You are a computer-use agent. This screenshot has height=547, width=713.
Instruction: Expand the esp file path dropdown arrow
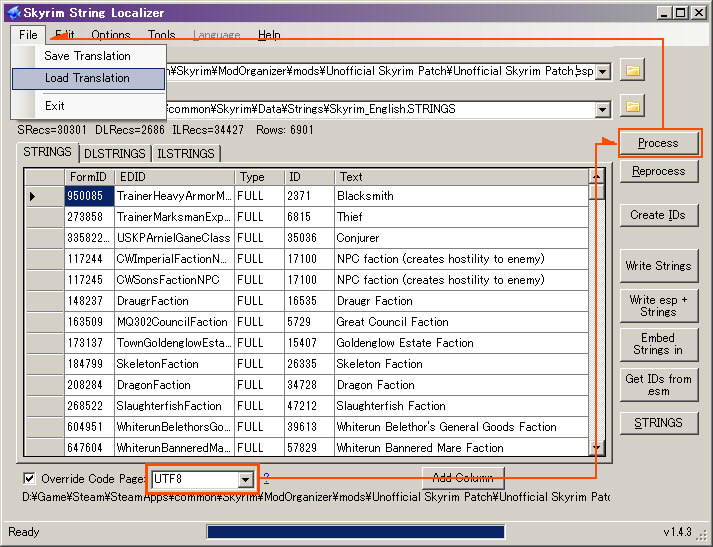coord(603,72)
